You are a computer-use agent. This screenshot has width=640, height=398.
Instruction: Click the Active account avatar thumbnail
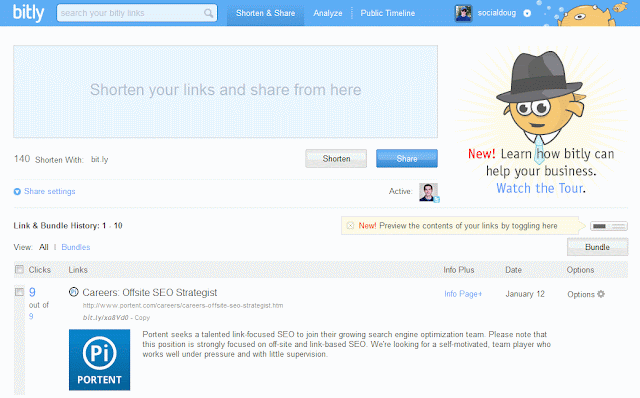pyautogui.click(x=428, y=192)
